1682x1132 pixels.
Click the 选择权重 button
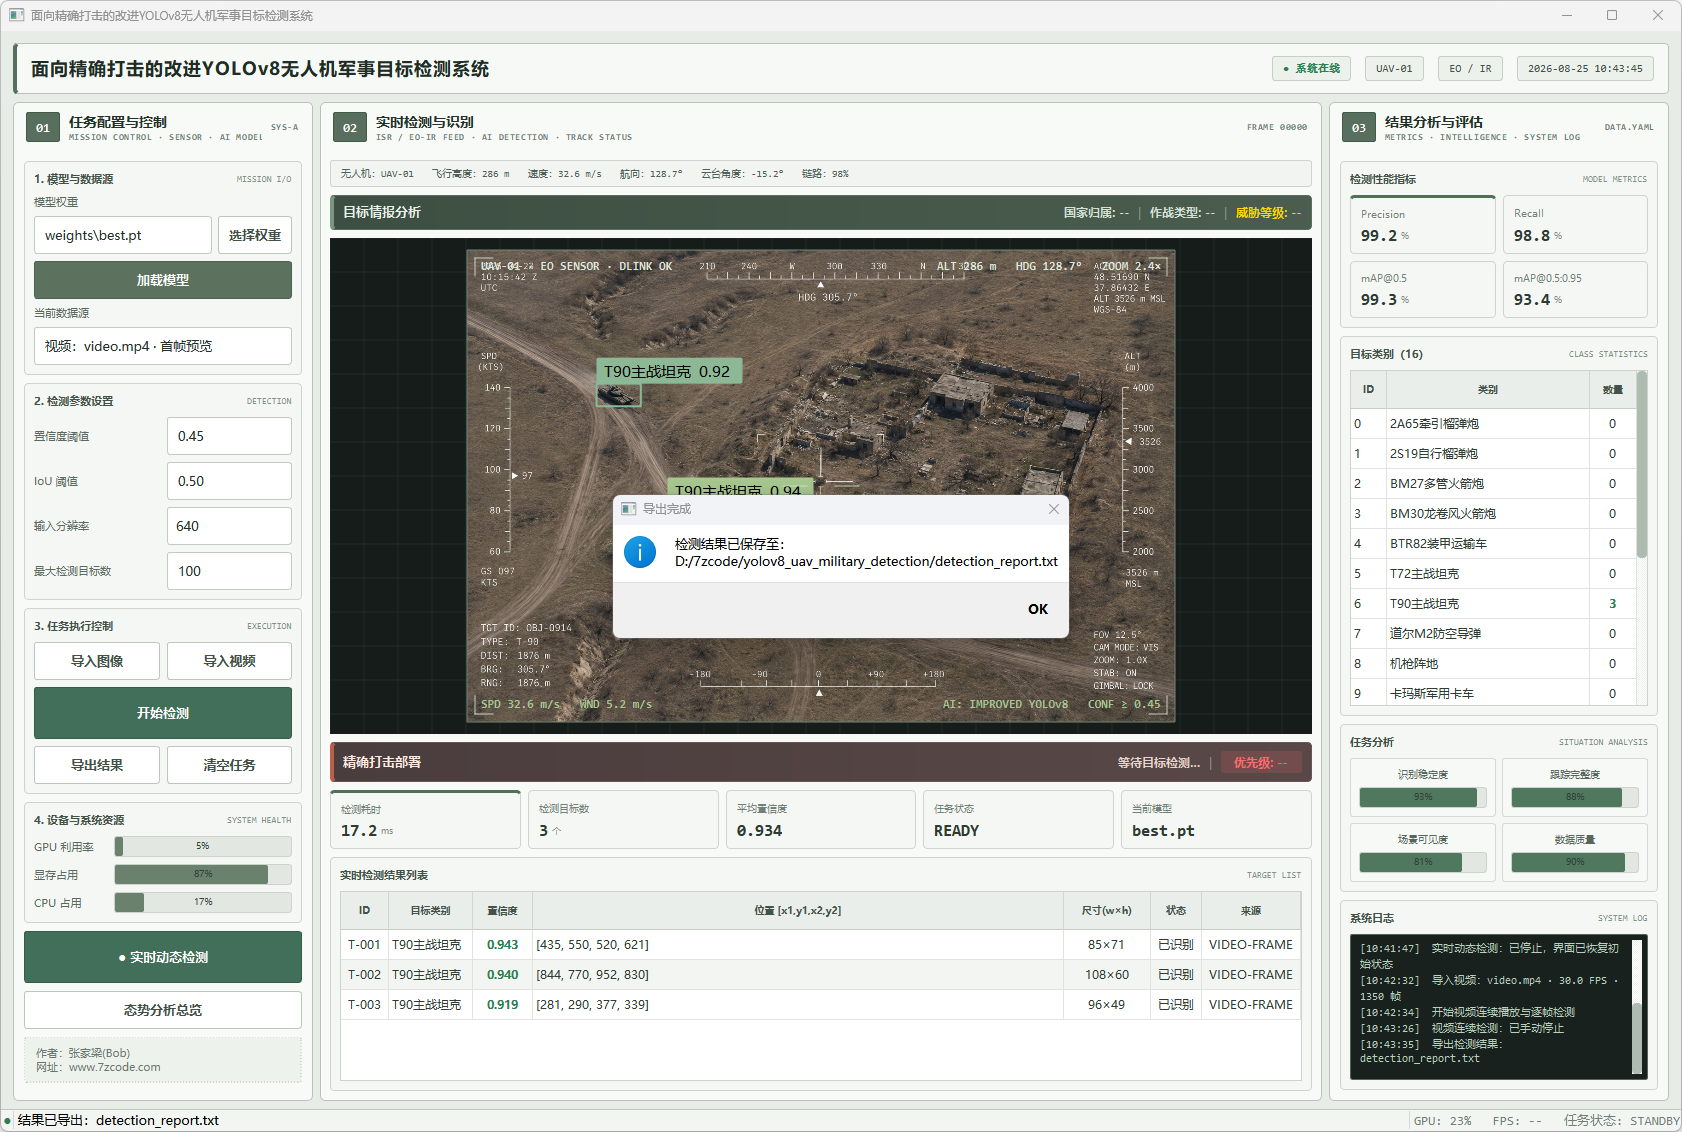click(x=255, y=235)
